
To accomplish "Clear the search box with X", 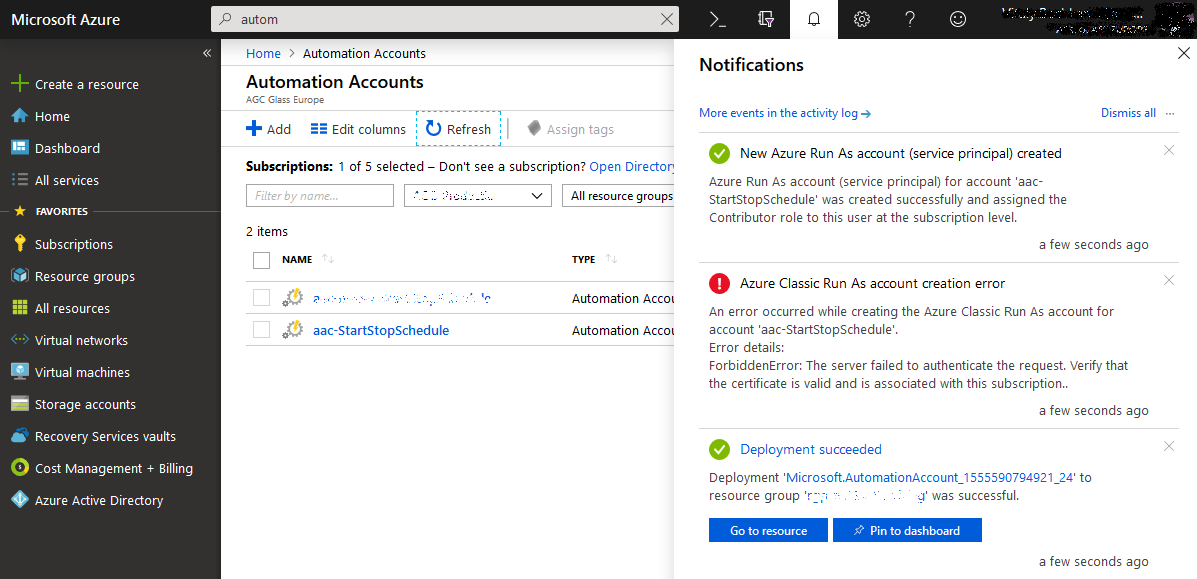I will pos(666,20).
